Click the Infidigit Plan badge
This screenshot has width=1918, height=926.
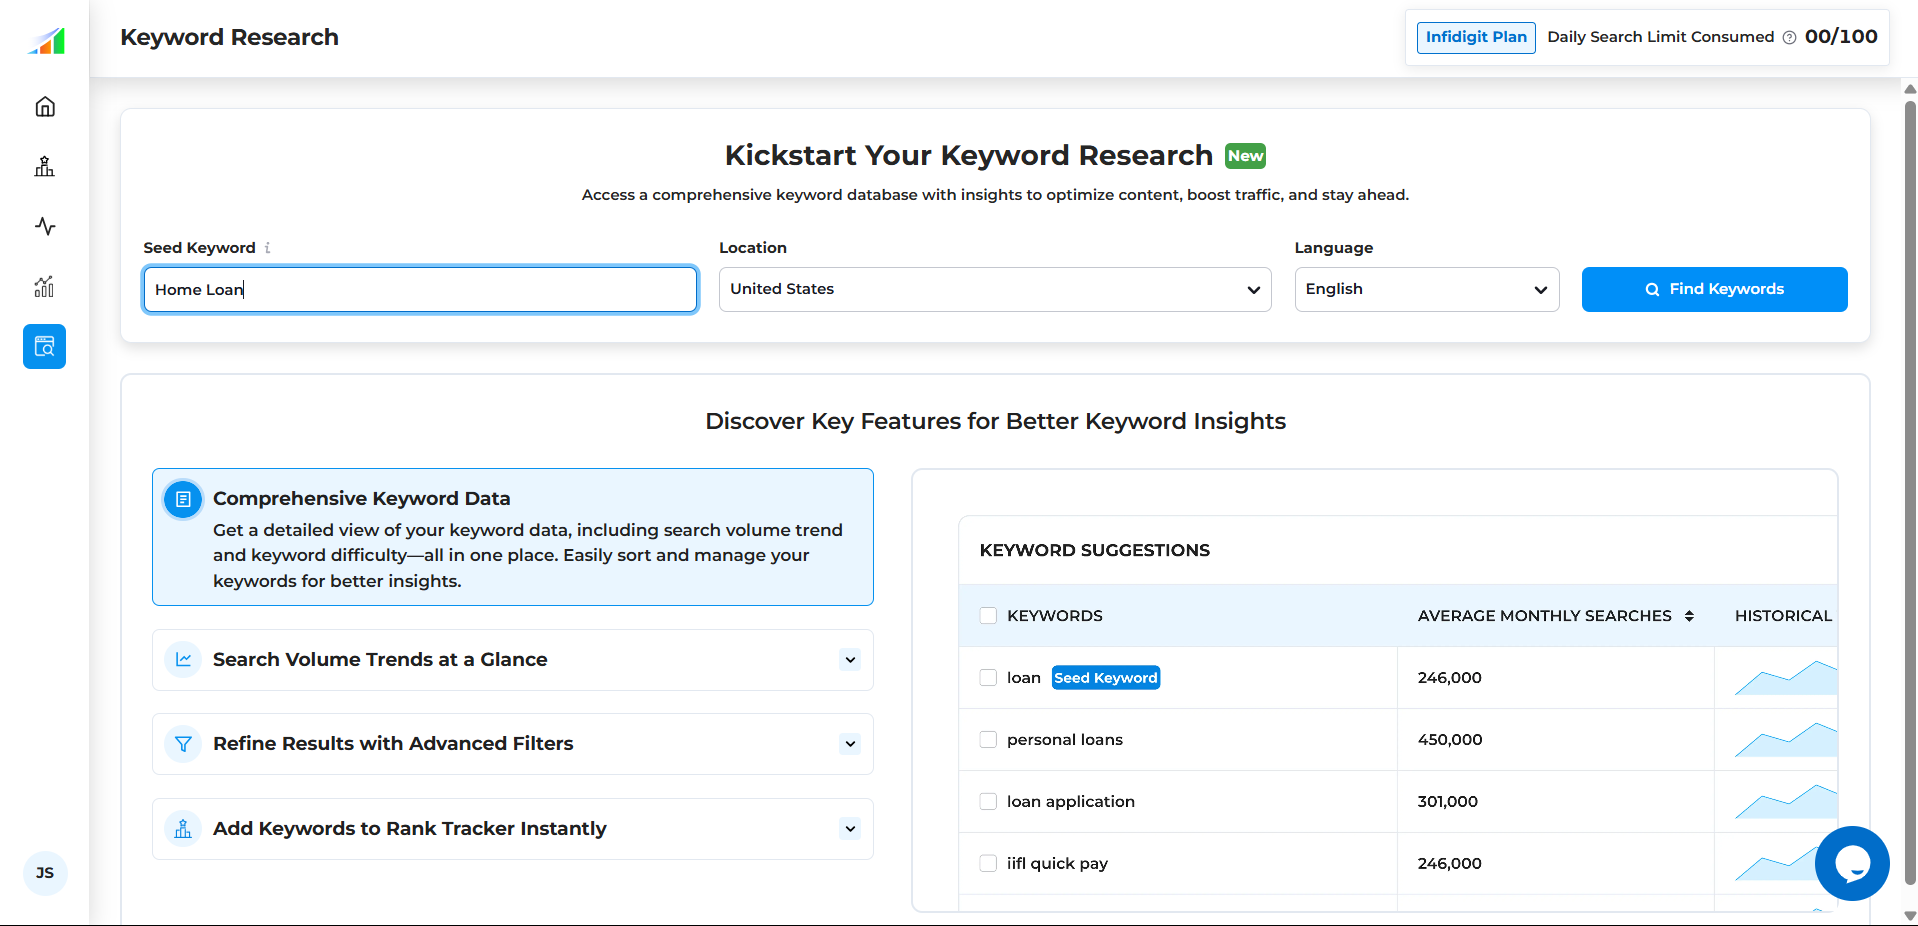(x=1475, y=37)
